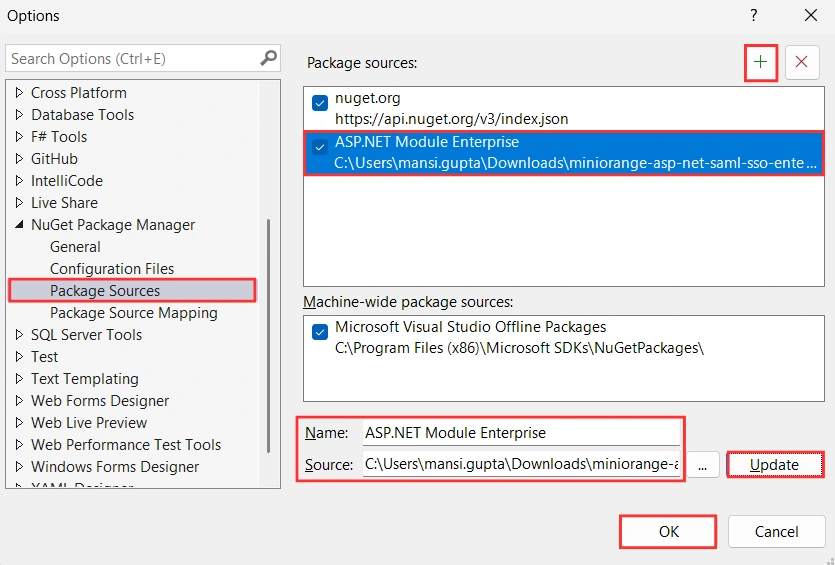This screenshot has height=565, width=835.
Task: Select Microsoft Visual Studio Offline Packages entry
Action: pos(563,337)
